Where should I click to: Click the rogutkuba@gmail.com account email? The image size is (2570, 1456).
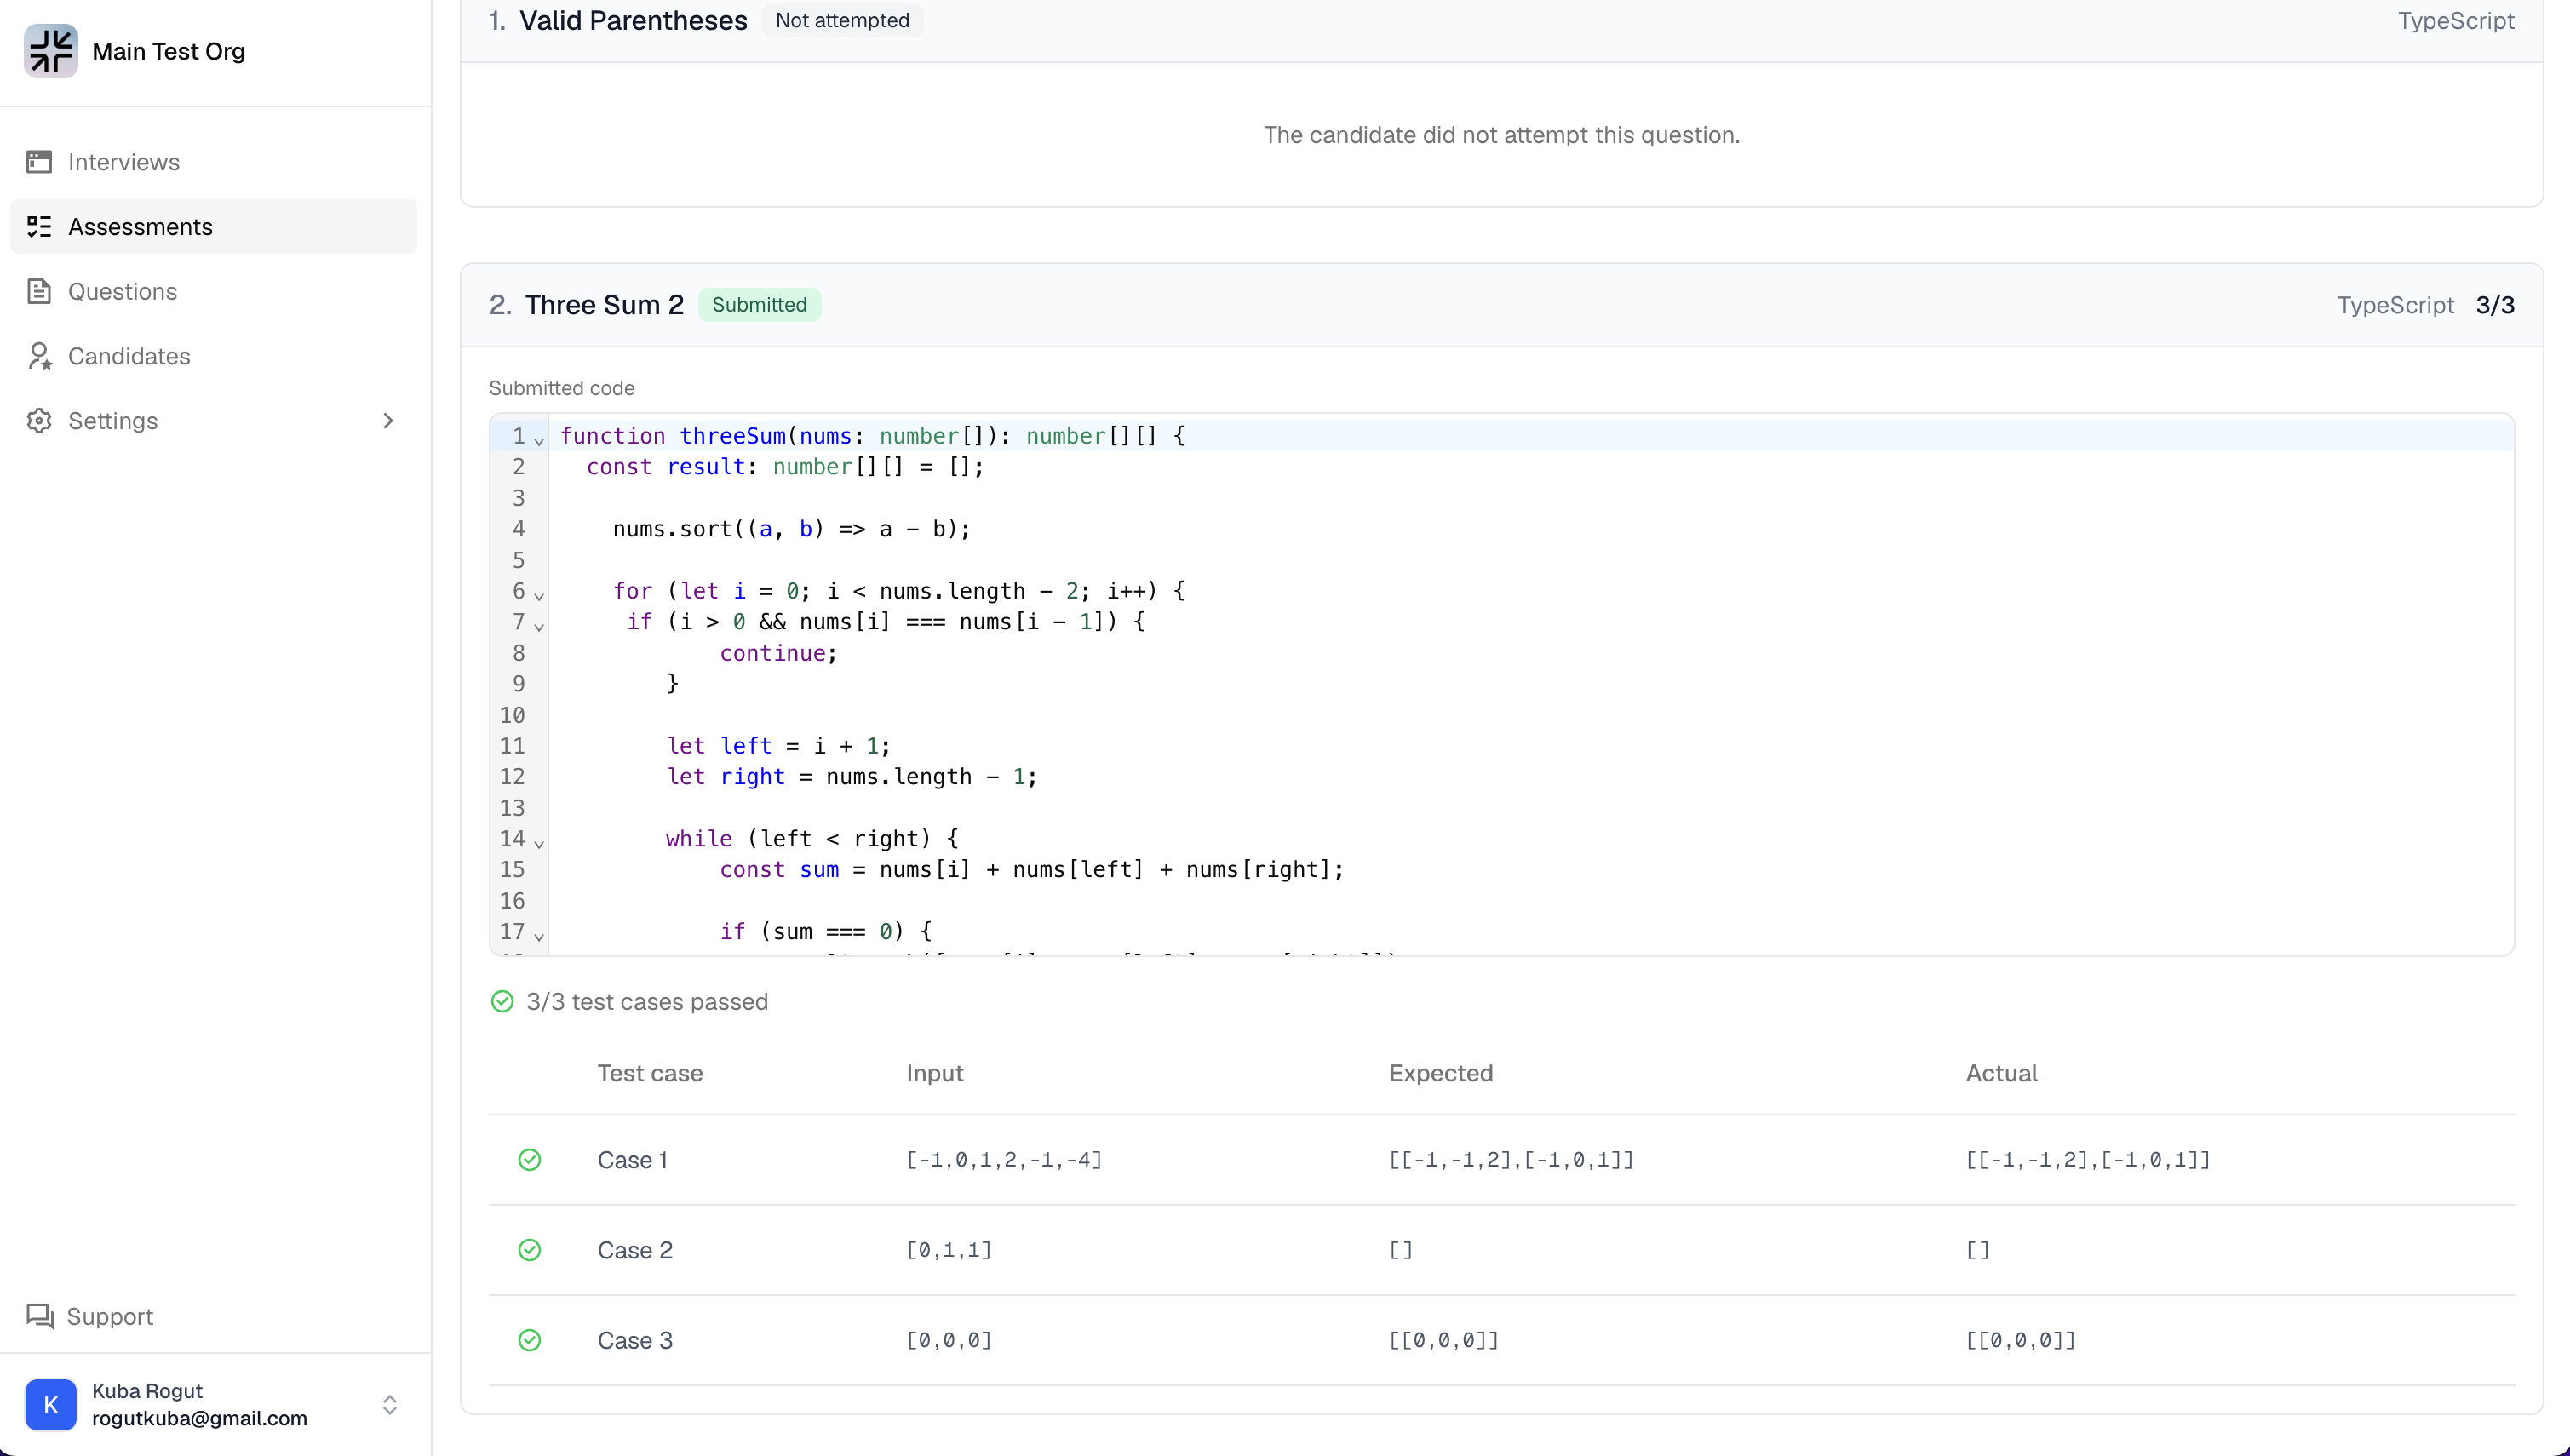200,1418
